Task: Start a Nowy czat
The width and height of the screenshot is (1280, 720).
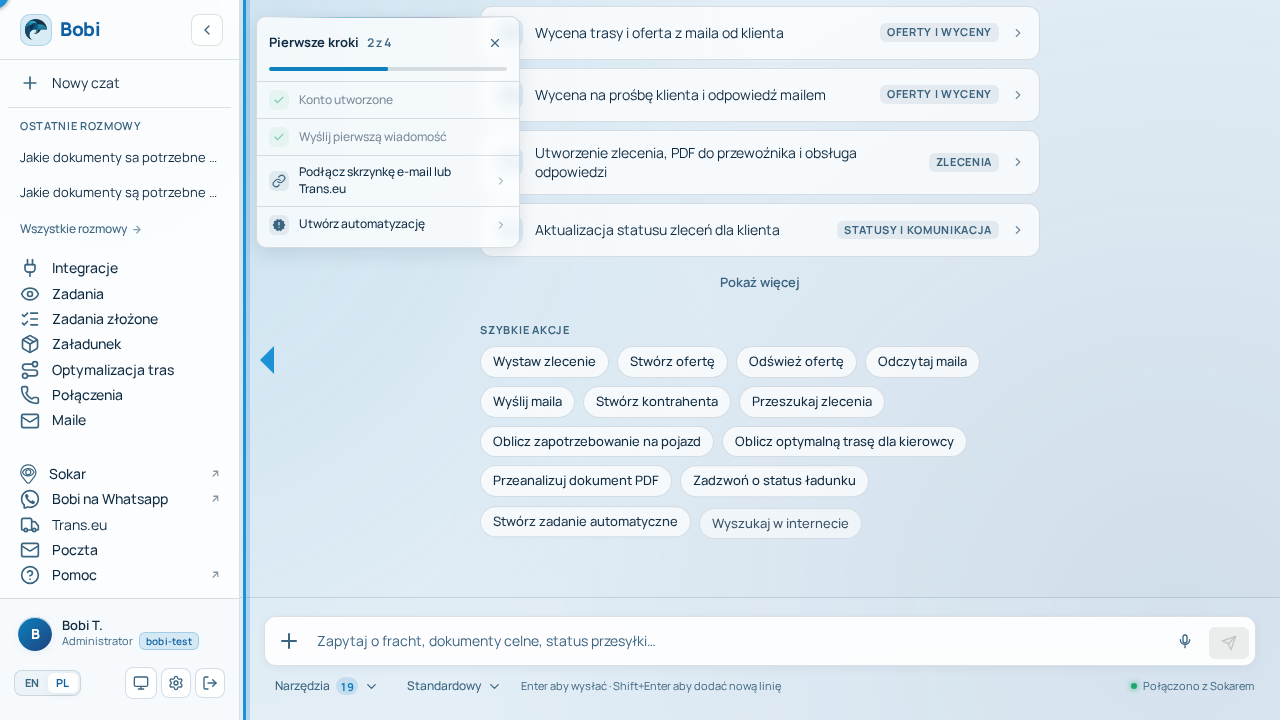Action: click(x=120, y=83)
